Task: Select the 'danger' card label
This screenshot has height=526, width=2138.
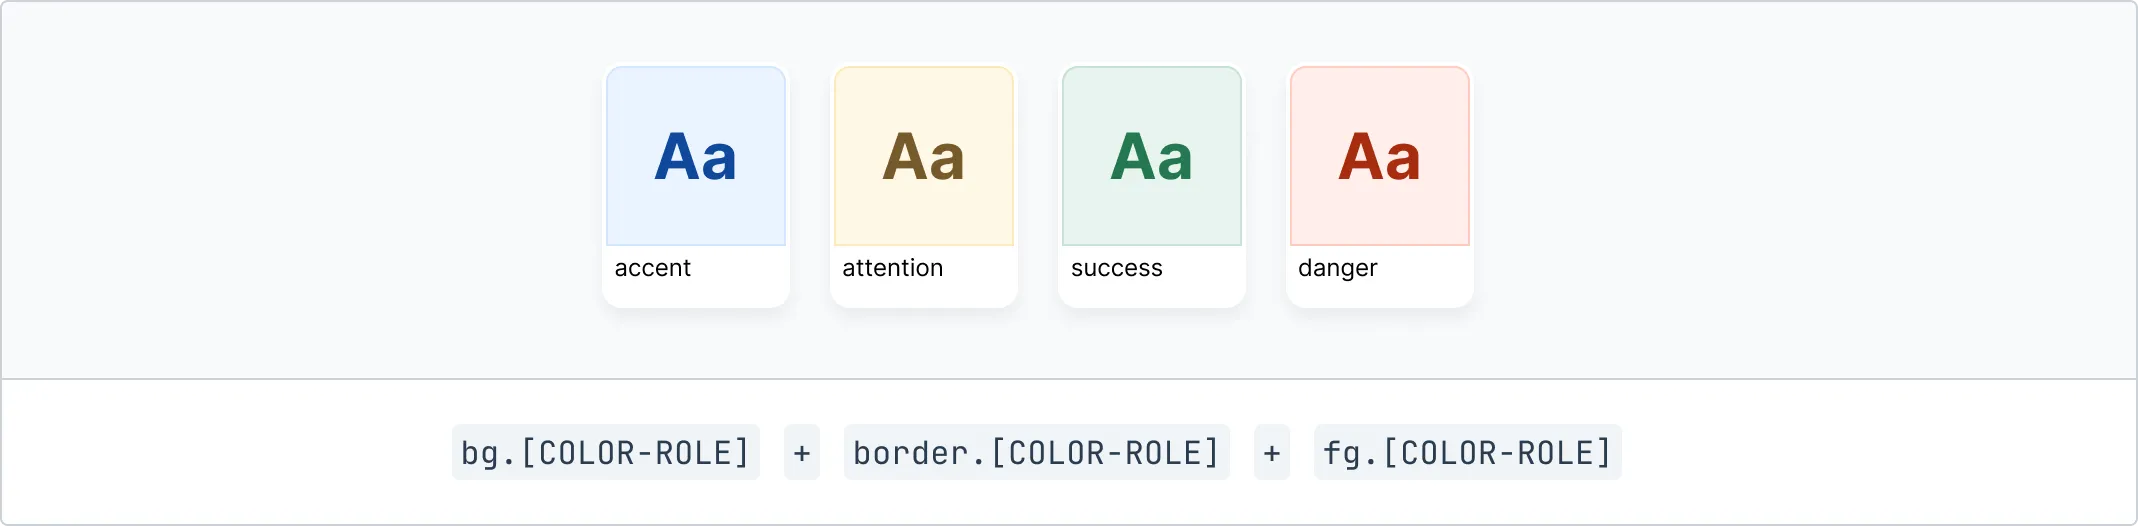Action: coord(1338,268)
